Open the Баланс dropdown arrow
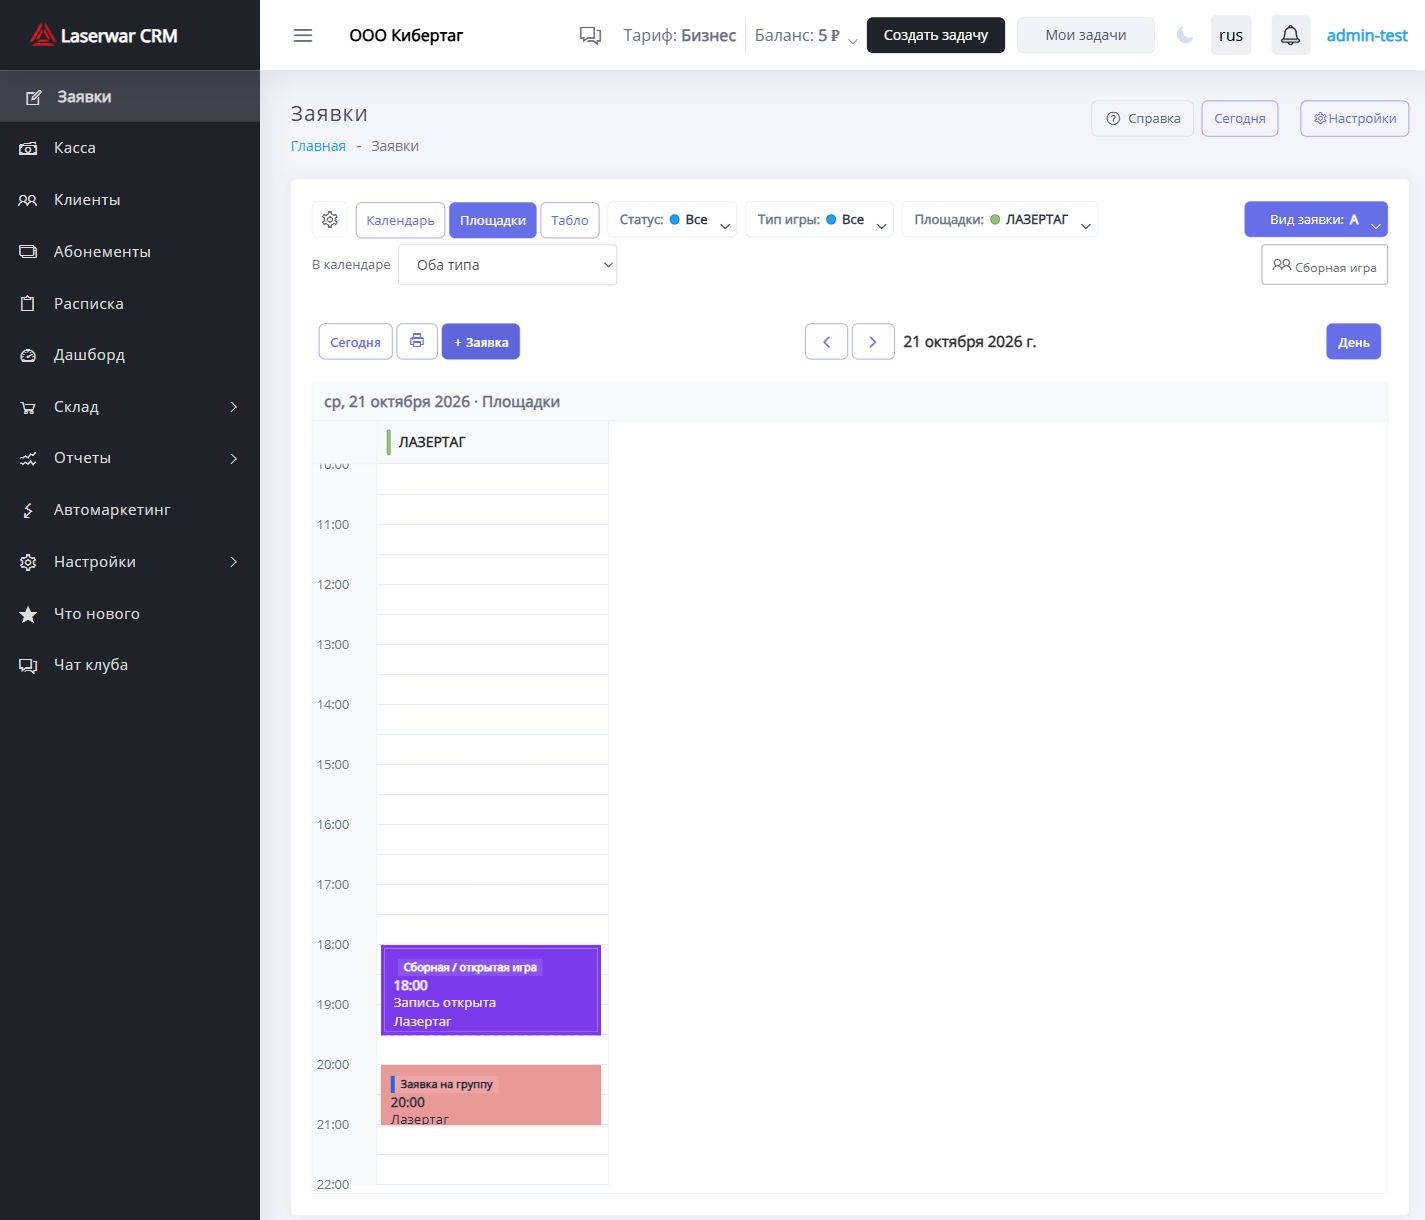The width and height of the screenshot is (1425, 1220). point(853,40)
